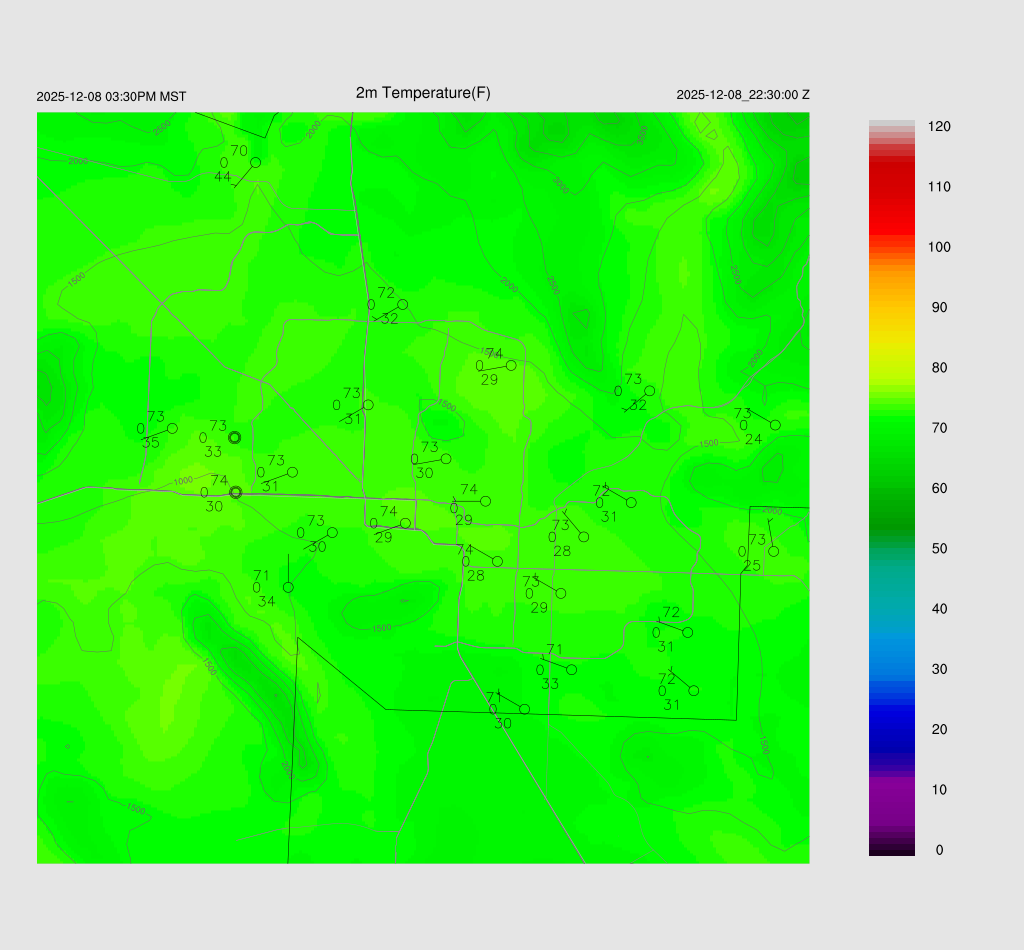
Task: Select the southernmost station marker reading 71/30
Action: click(x=524, y=709)
